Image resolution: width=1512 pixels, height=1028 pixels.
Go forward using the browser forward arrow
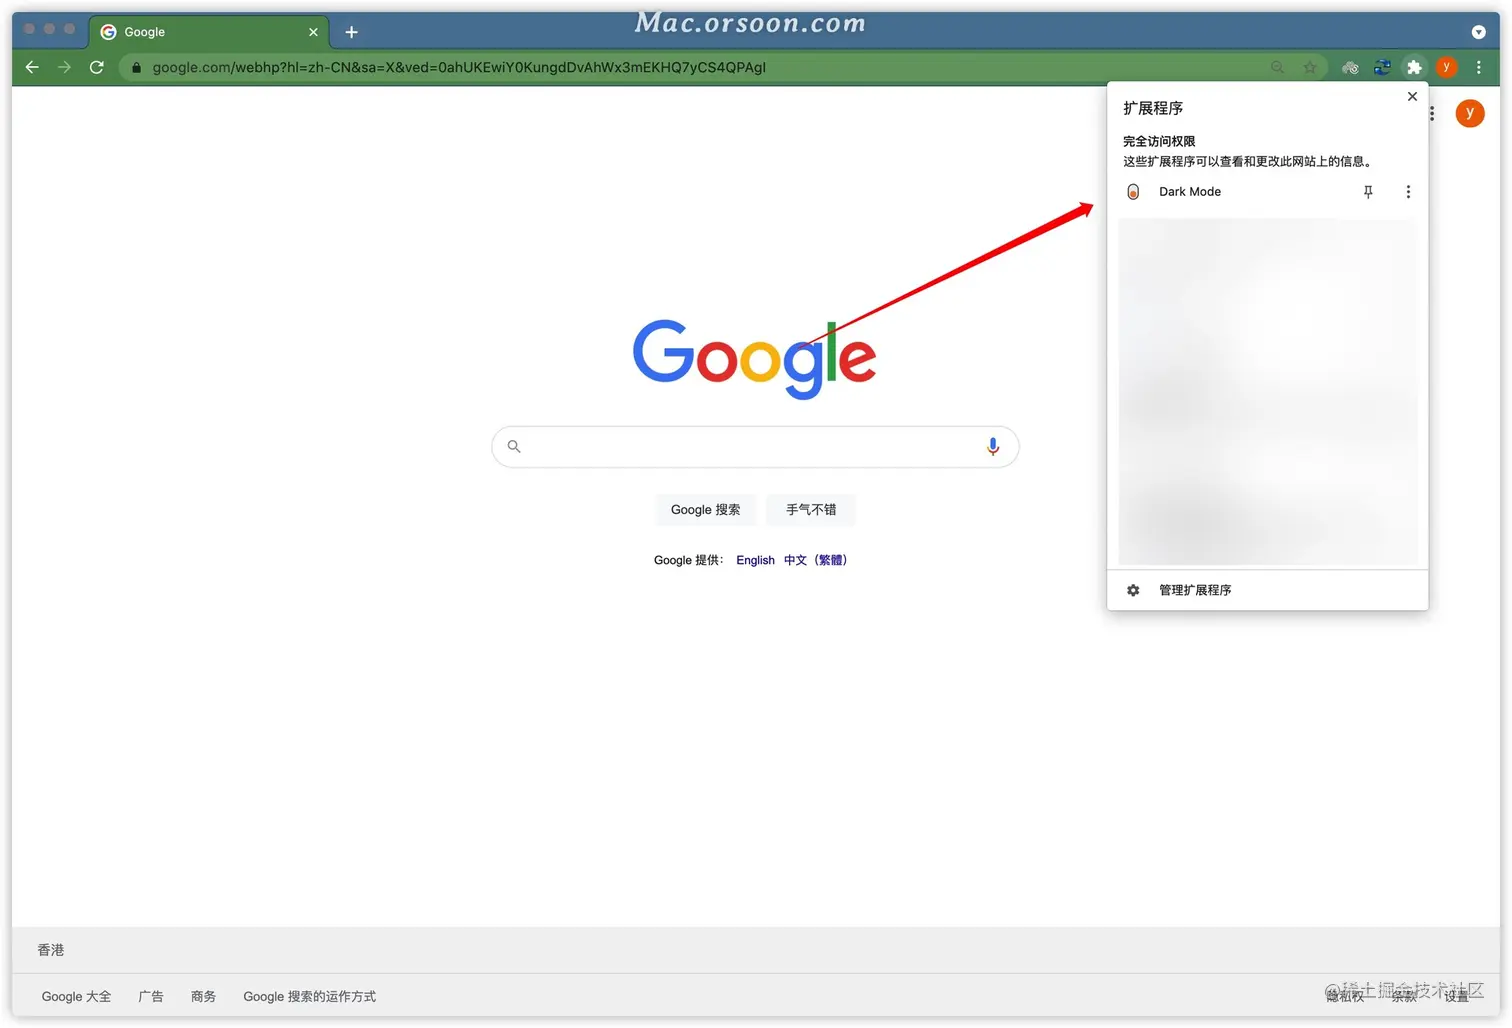(64, 67)
